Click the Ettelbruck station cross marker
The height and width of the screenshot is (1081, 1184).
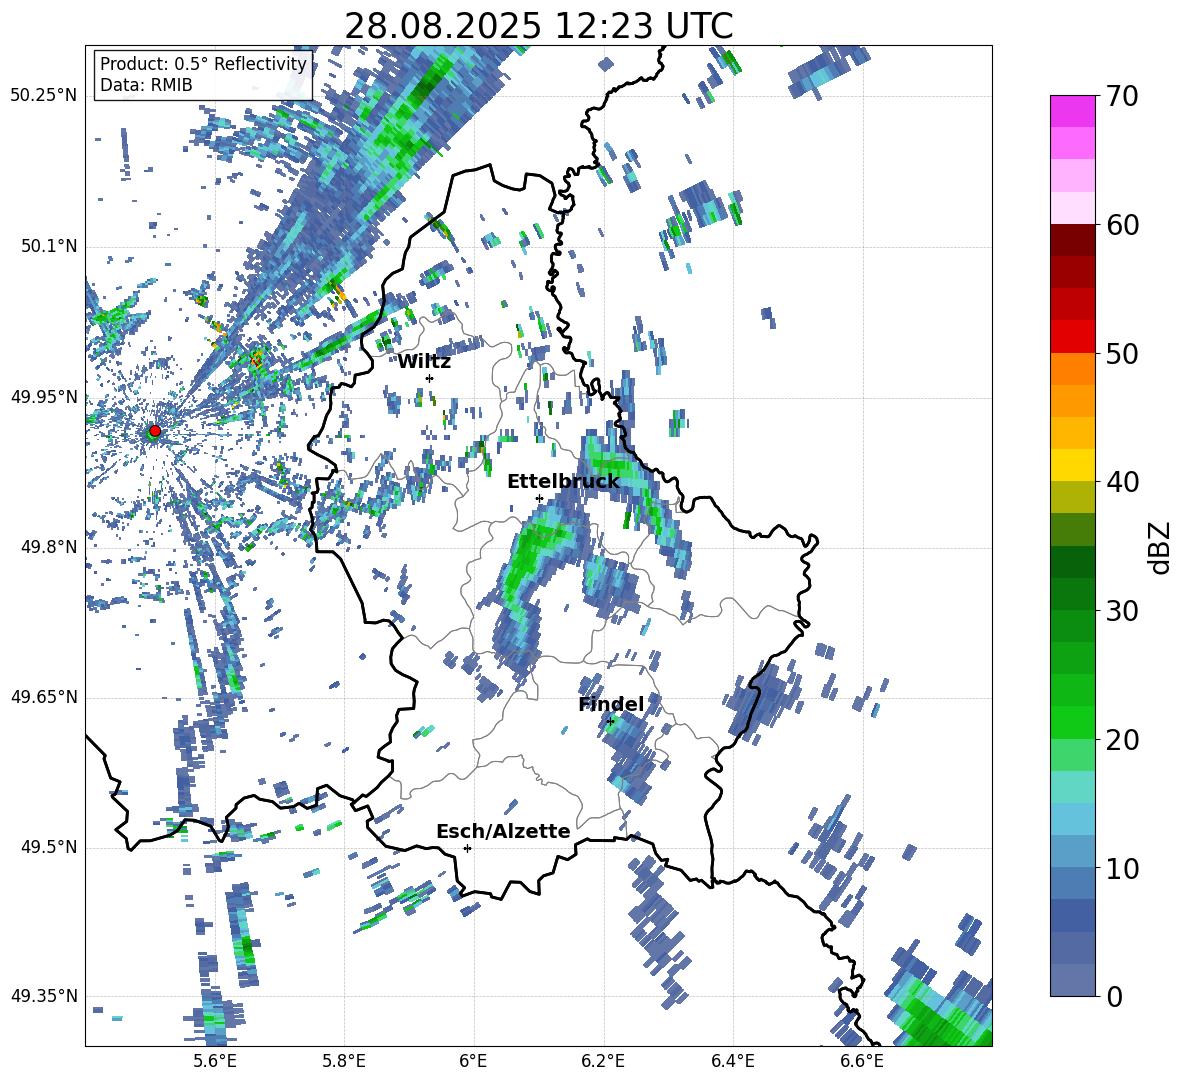tap(539, 498)
